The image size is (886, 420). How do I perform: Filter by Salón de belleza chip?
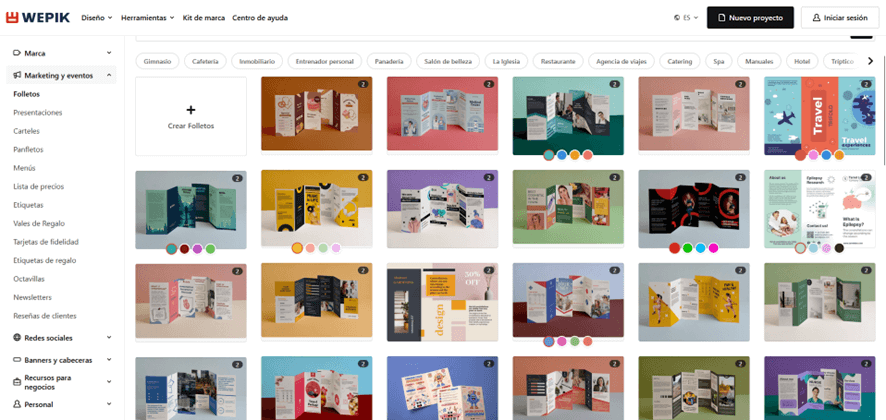point(448,61)
